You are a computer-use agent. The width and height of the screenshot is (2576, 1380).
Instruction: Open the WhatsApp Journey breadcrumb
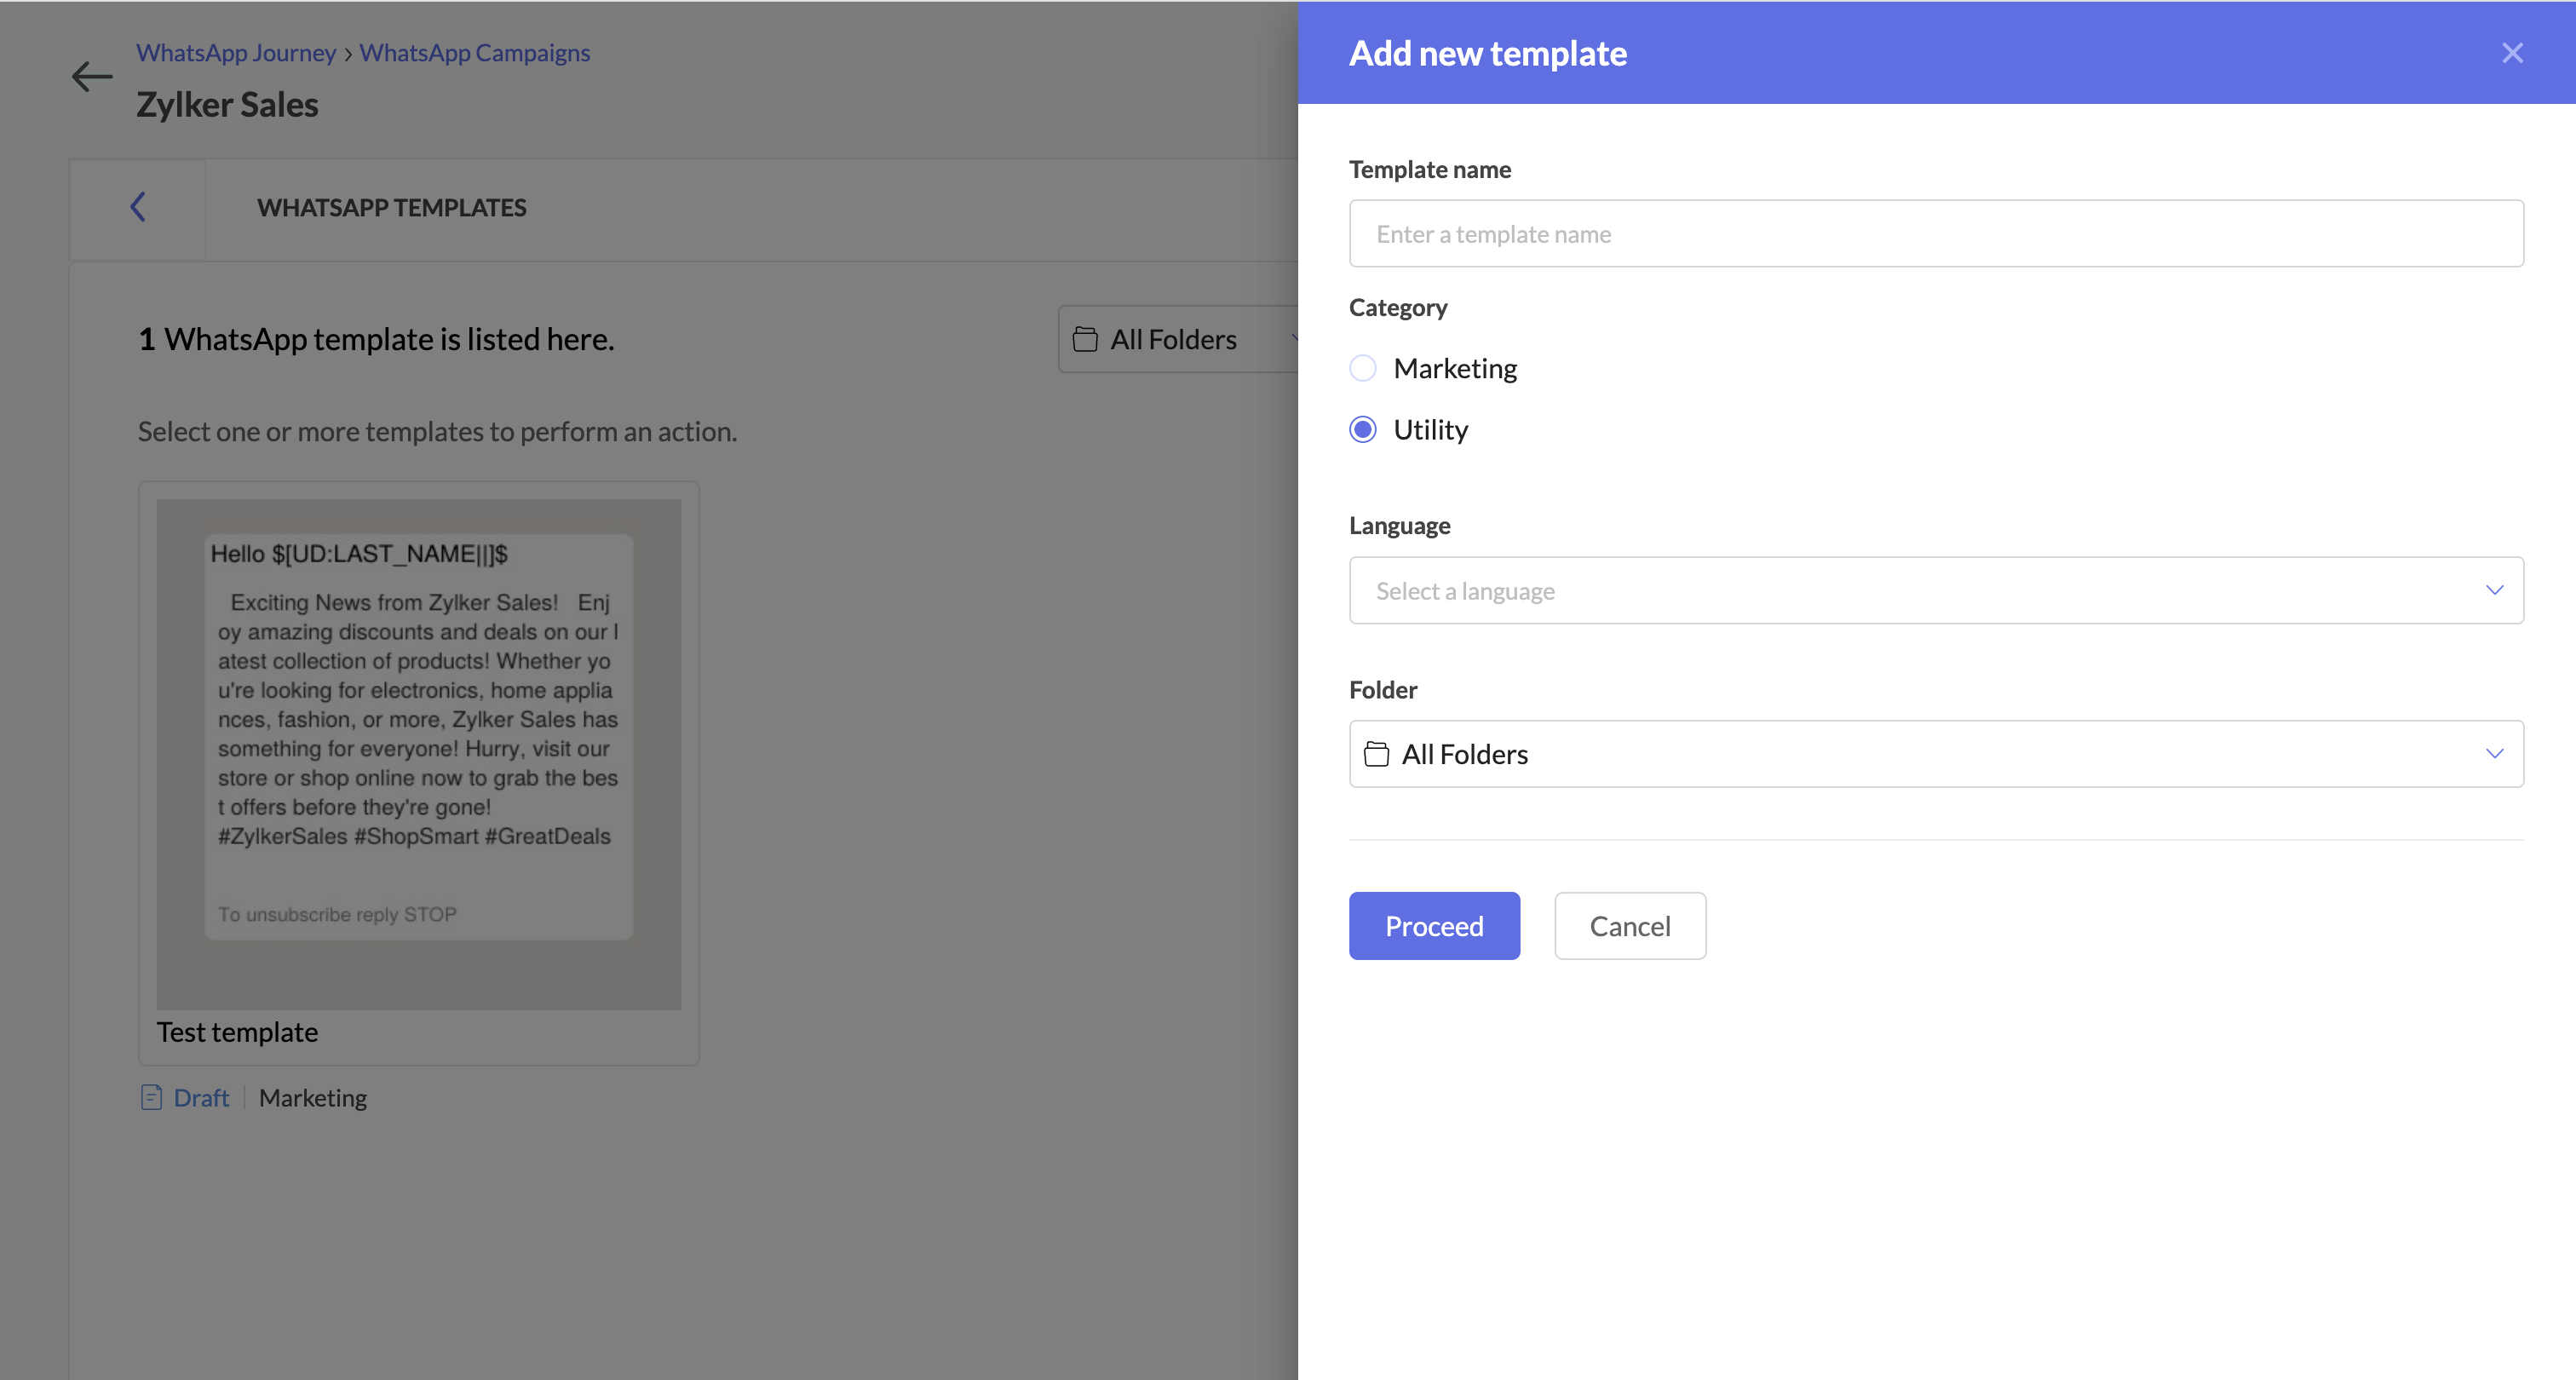236,53
